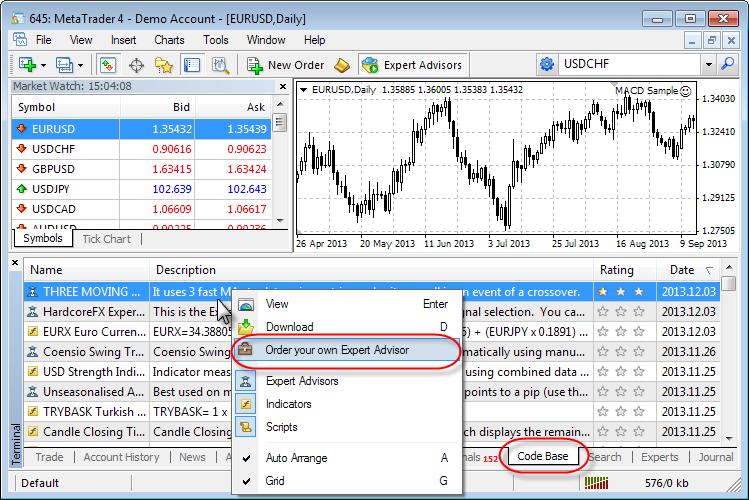This screenshot has height=500, width=749.
Task: Toggle the Market Watch window icon
Action: tap(108, 64)
